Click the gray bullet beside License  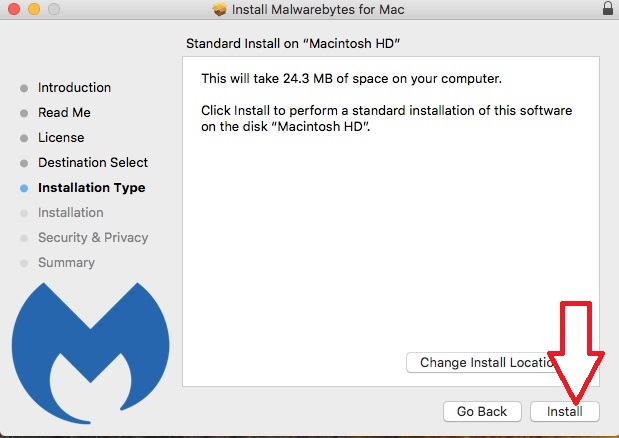[24, 138]
